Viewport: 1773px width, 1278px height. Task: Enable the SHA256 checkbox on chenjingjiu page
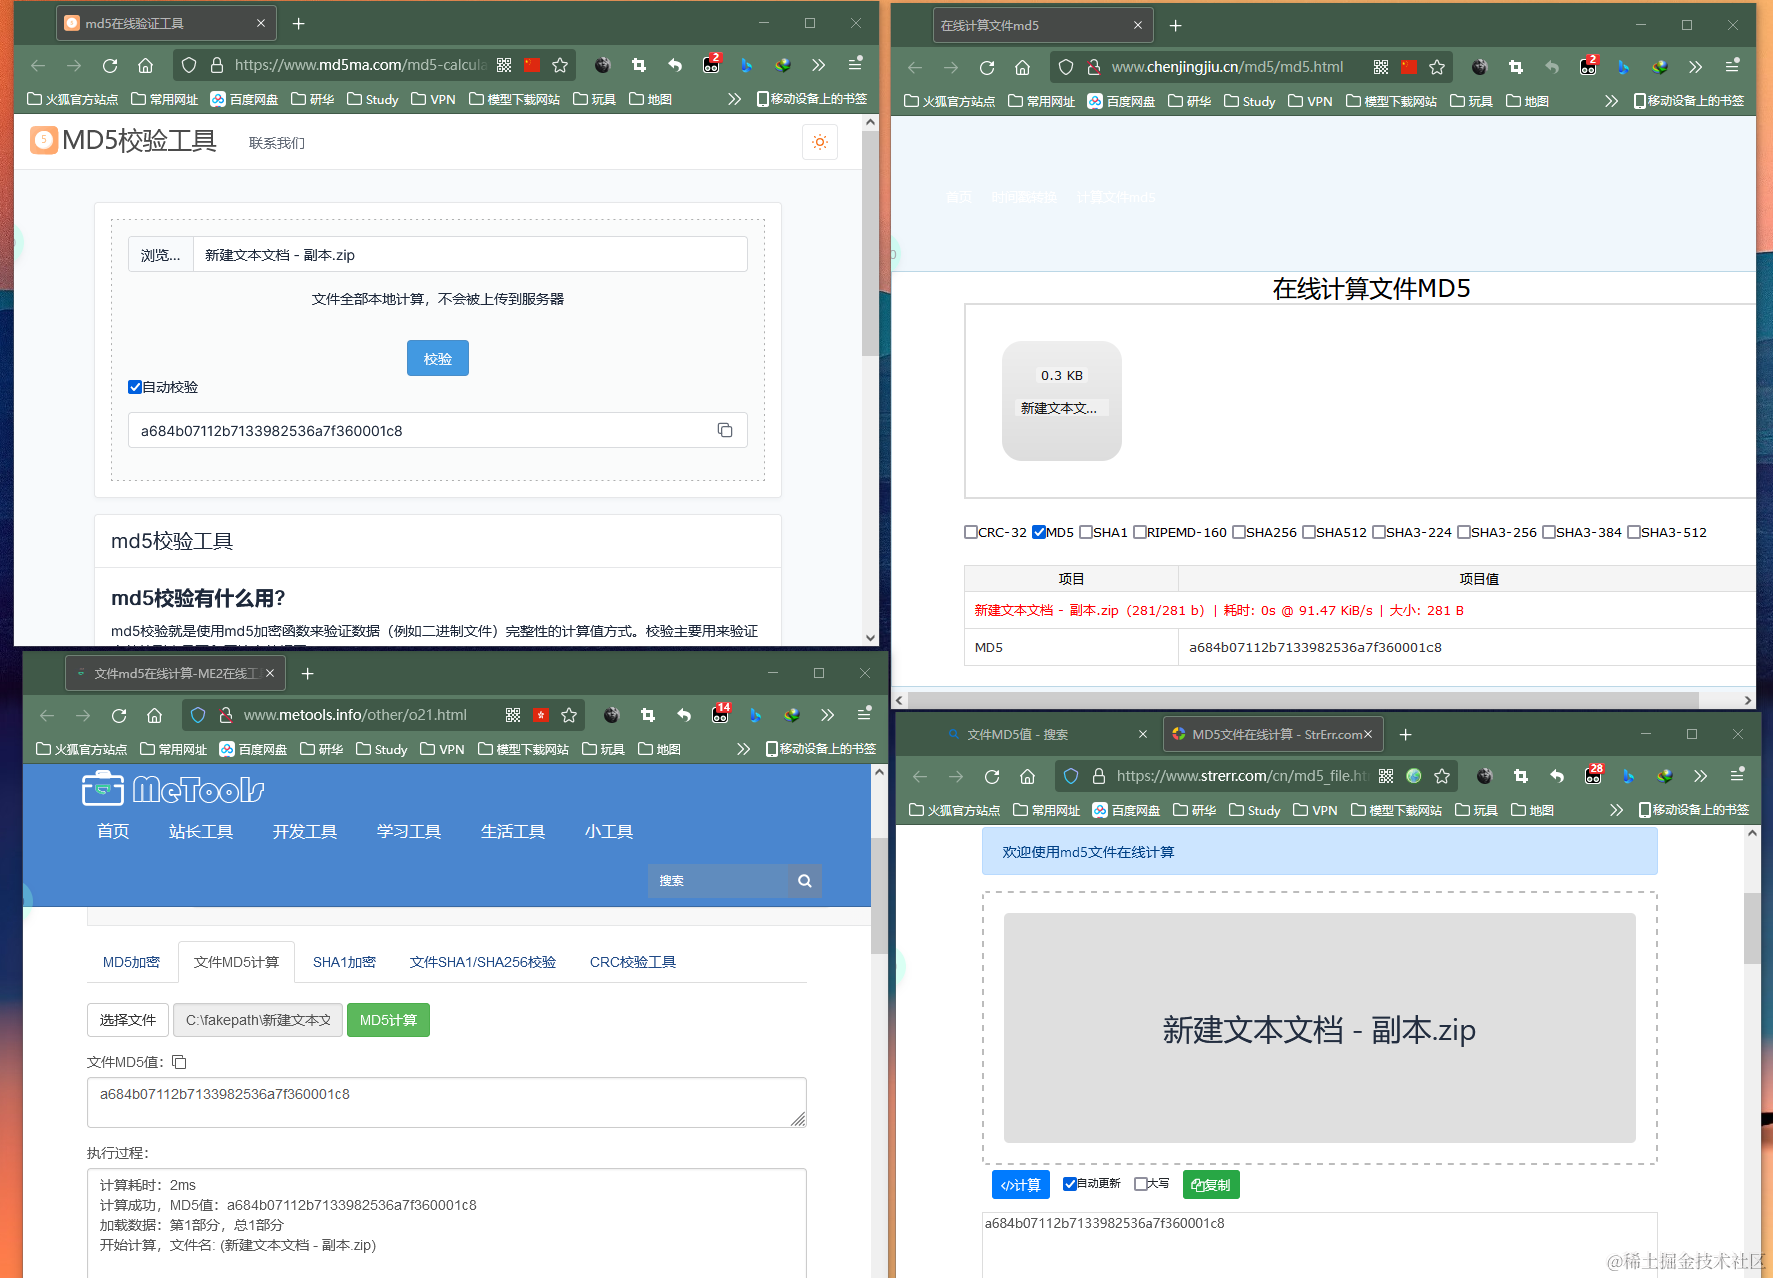tap(1238, 532)
